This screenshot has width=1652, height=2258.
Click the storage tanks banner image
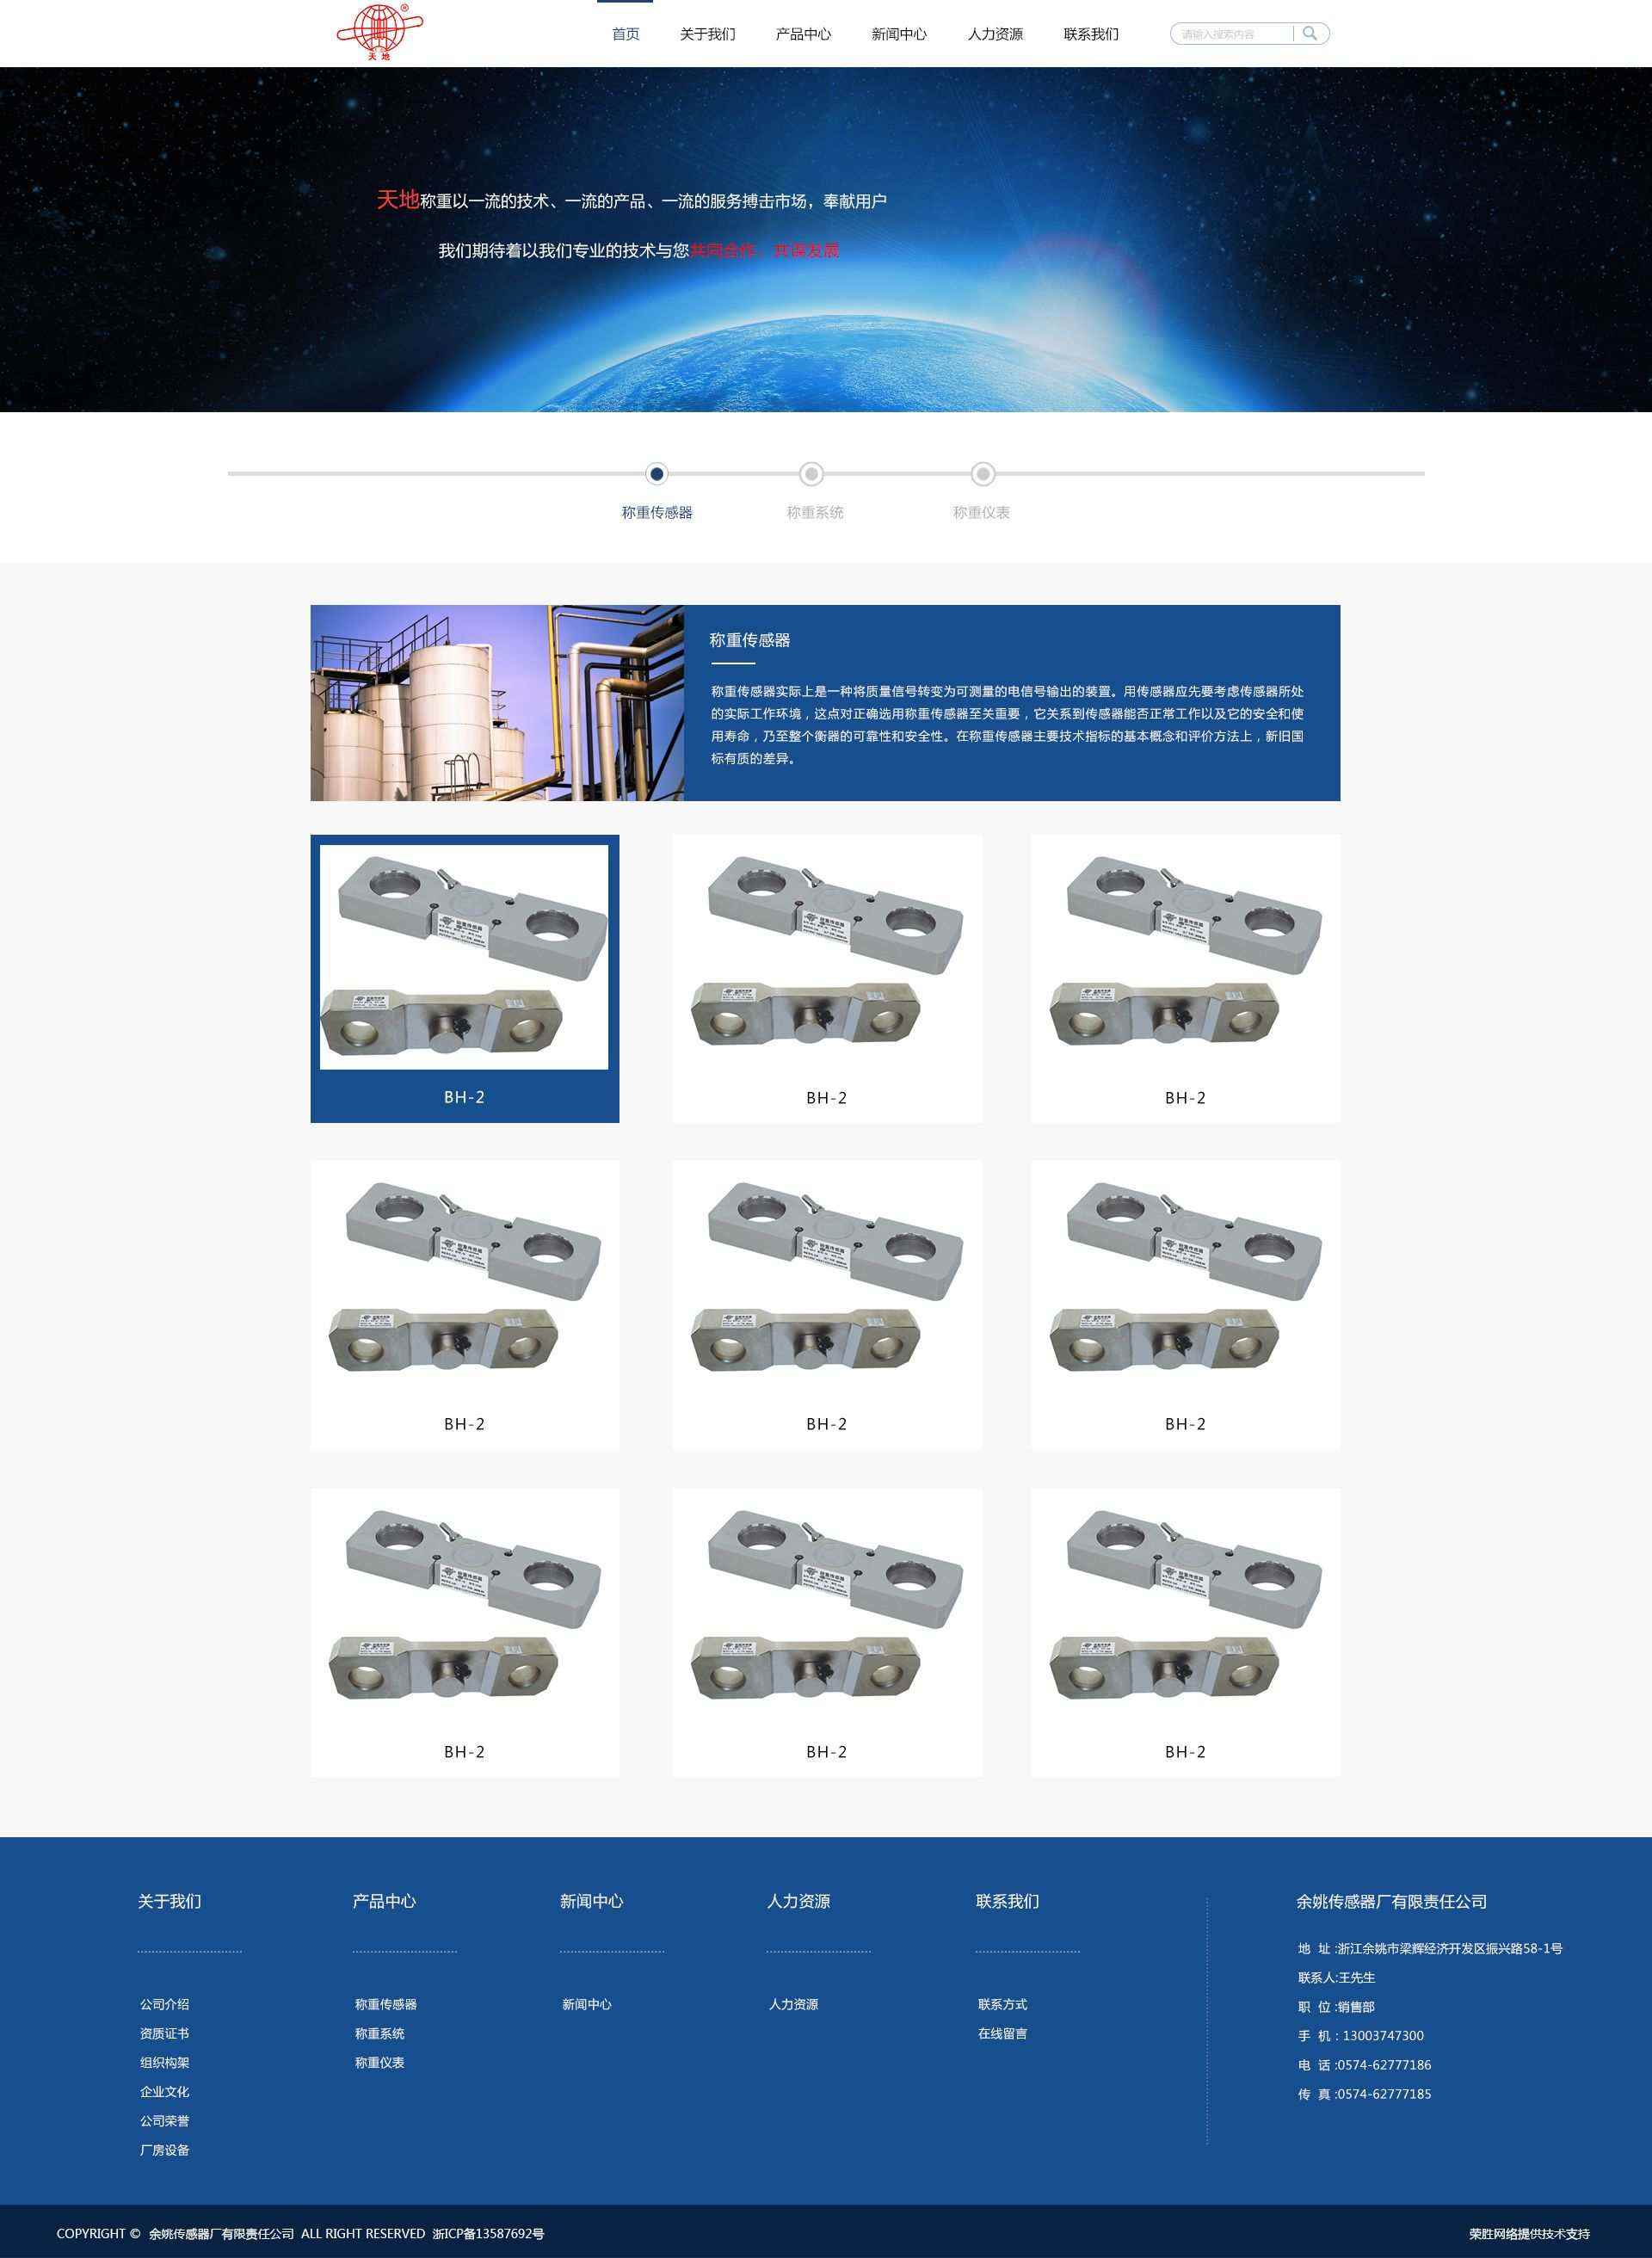497,702
